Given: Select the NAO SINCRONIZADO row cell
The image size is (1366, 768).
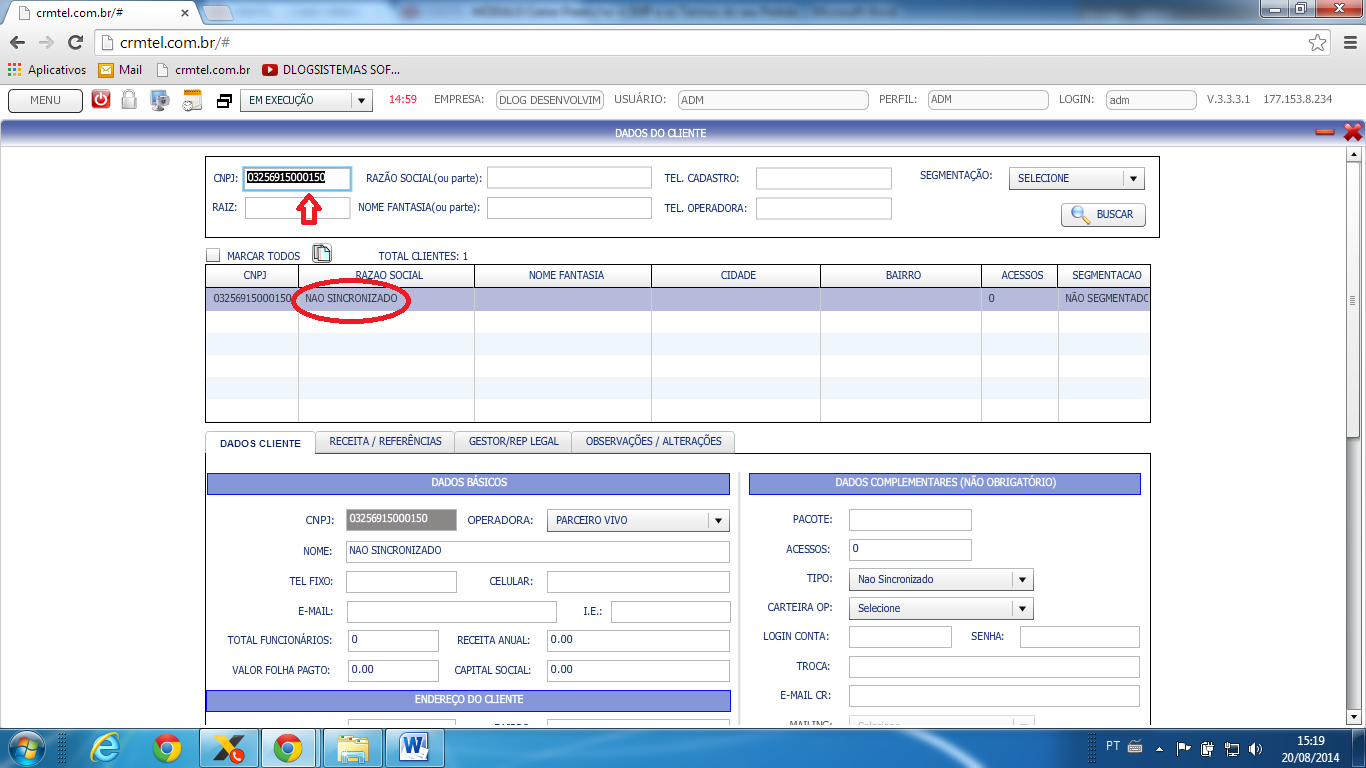Looking at the screenshot, I should [386, 299].
